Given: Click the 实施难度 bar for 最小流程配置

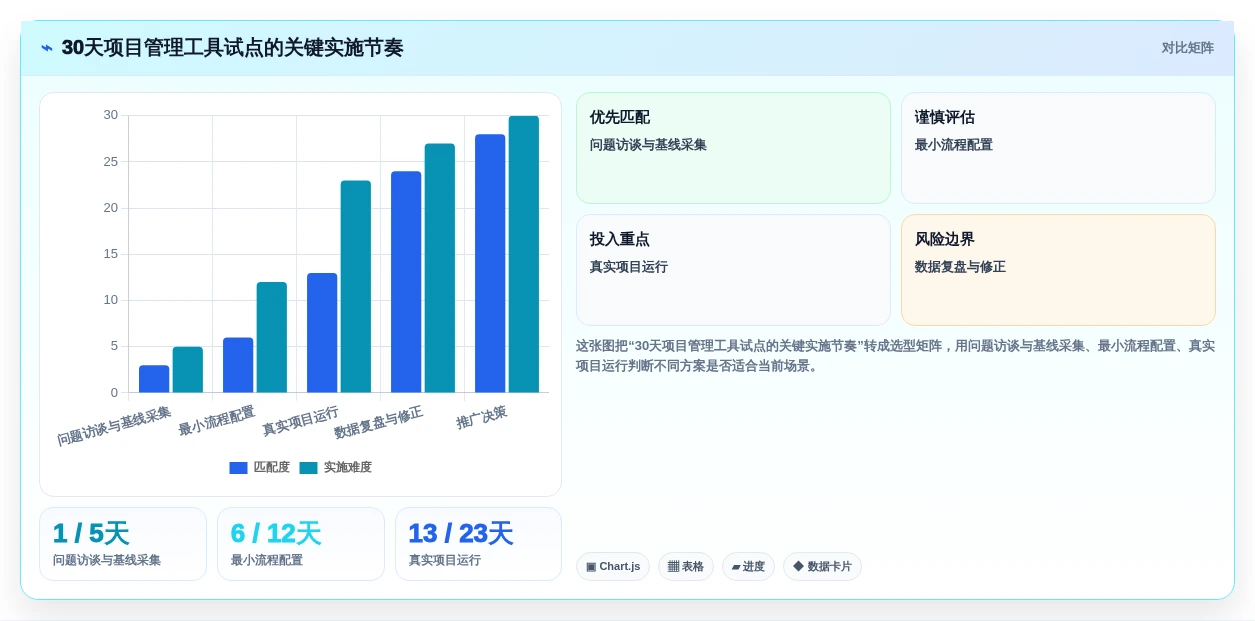Looking at the screenshot, I should coord(272,337).
